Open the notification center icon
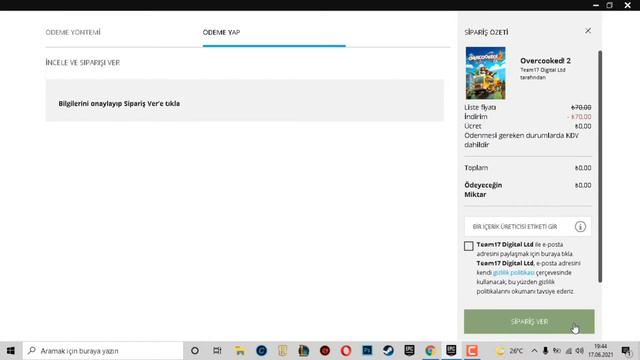The image size is (640, 360). tap(626, 351)
